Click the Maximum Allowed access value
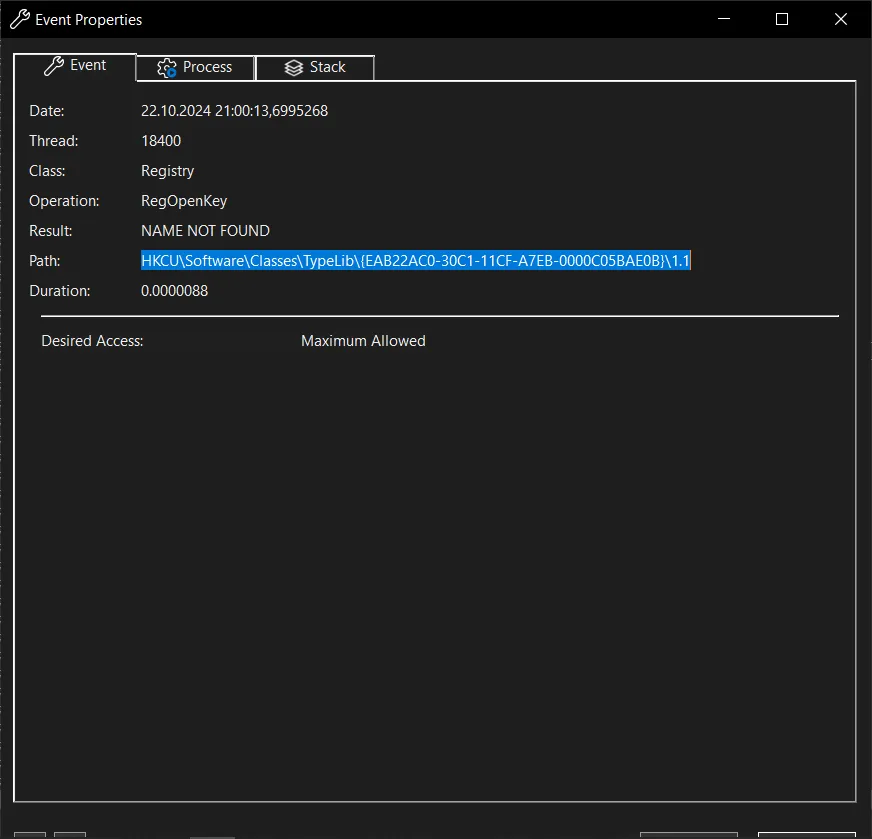Viewport: 872px width, 839px height. click(x=363, y=341)
